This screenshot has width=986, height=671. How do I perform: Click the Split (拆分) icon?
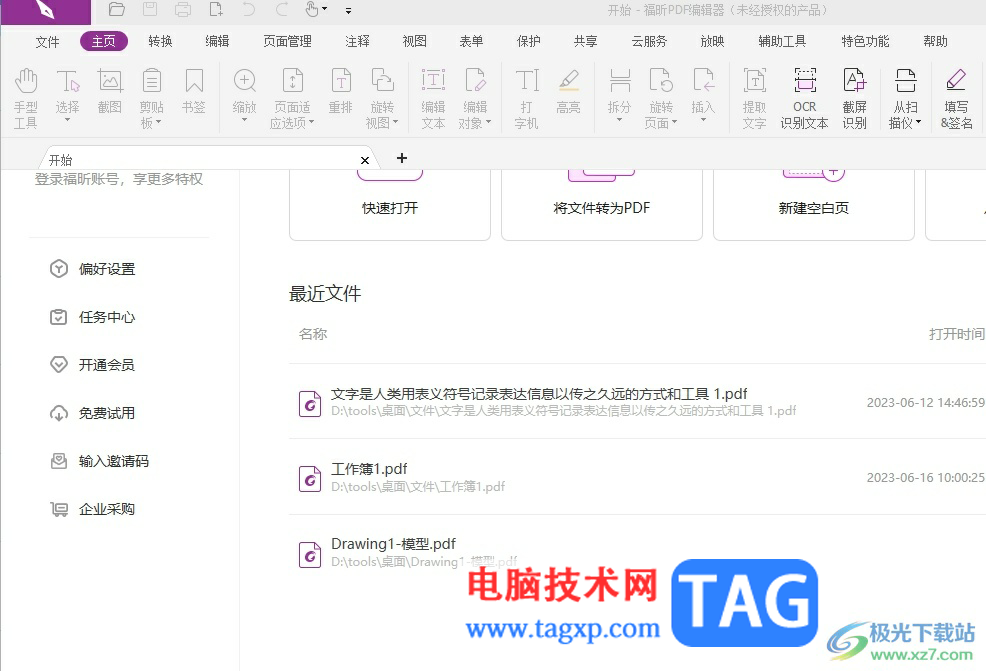pyautogui.click(x=619, y=82)
